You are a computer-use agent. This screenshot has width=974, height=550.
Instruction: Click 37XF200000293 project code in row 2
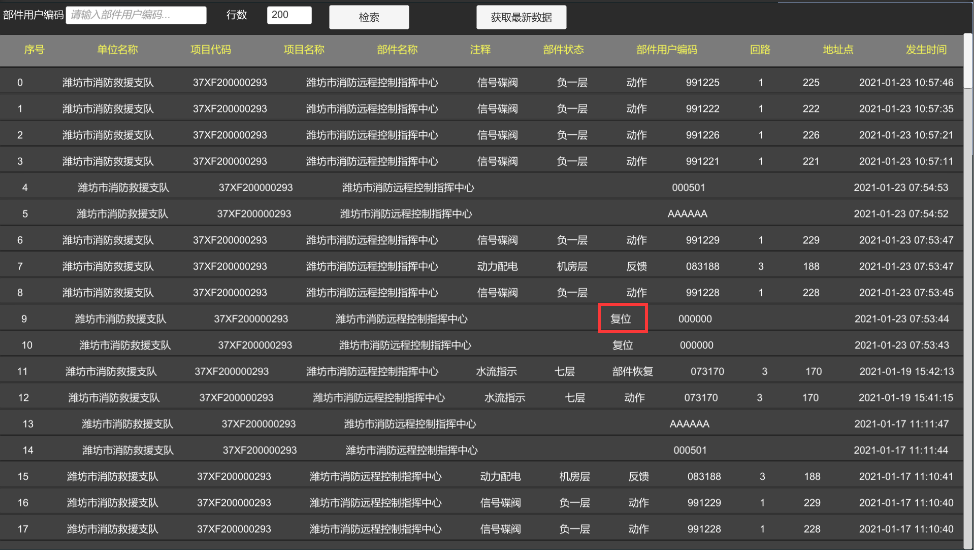coord(230,135)
